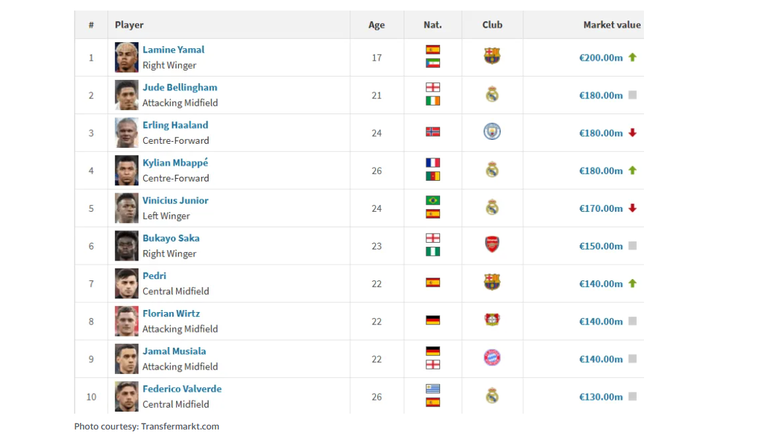Sort by the Market value column header

click(612, 25)
